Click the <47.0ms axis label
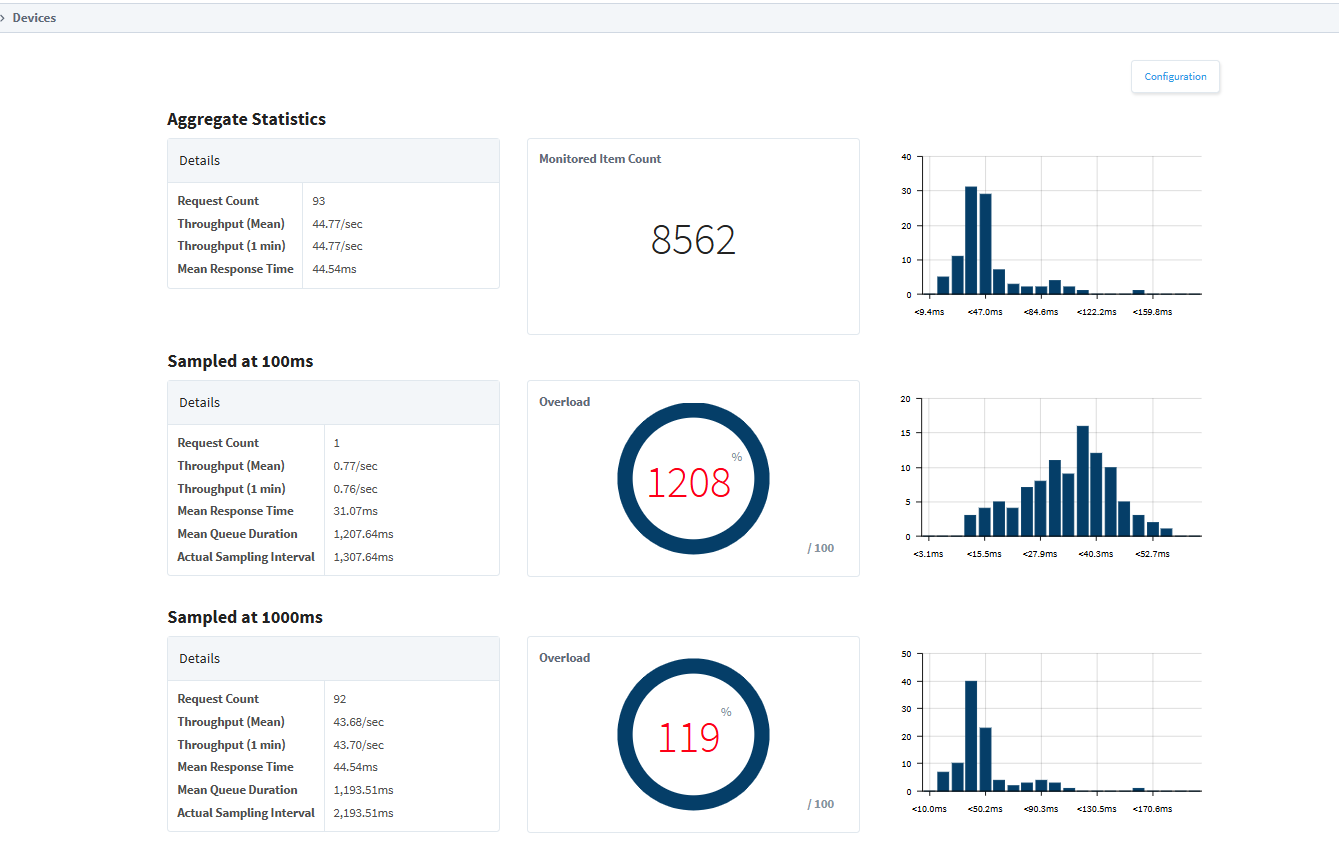This screenshot has width=1339, height=849. coord(984,312)
